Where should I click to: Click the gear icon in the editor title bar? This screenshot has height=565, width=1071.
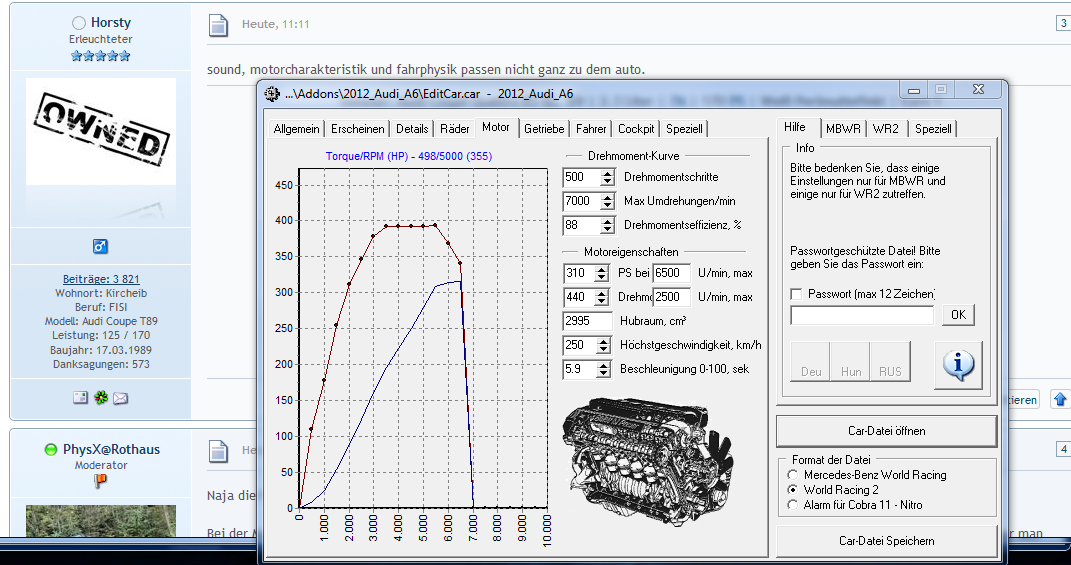[272, 94]
